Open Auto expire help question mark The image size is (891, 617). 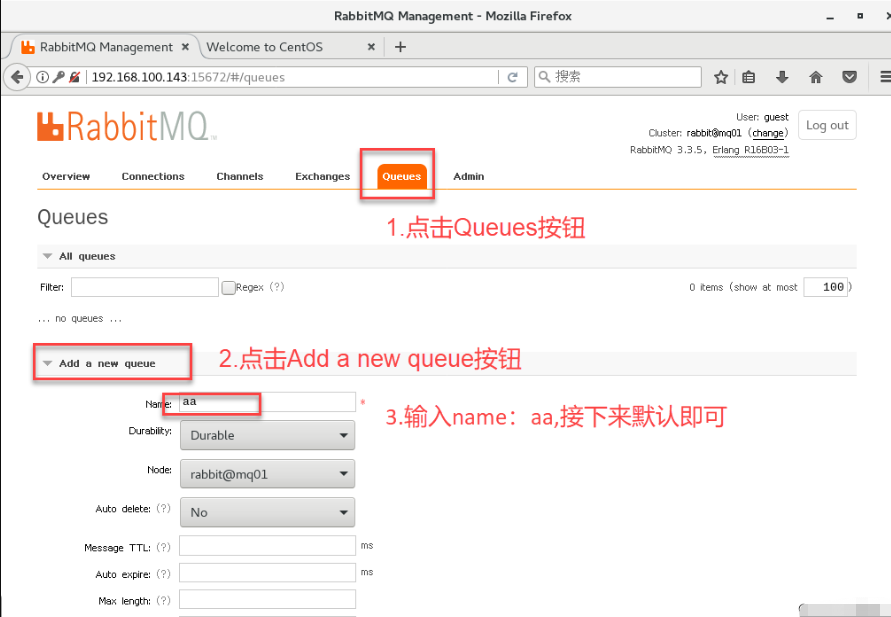(163, 574)
